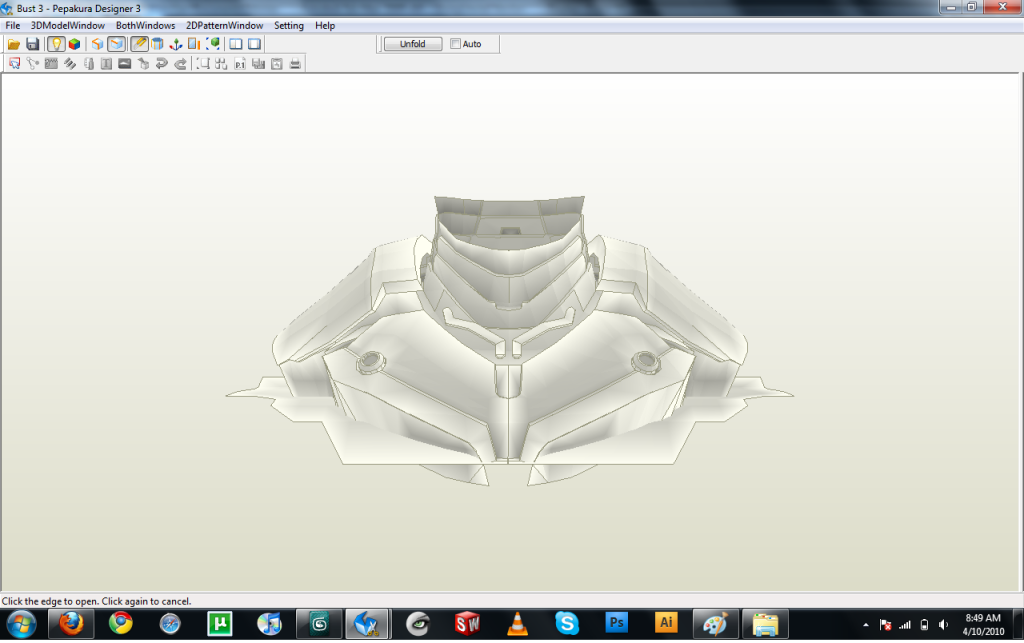
Task: Click the undo arrow in second toolbar
Action: [162, 64]
